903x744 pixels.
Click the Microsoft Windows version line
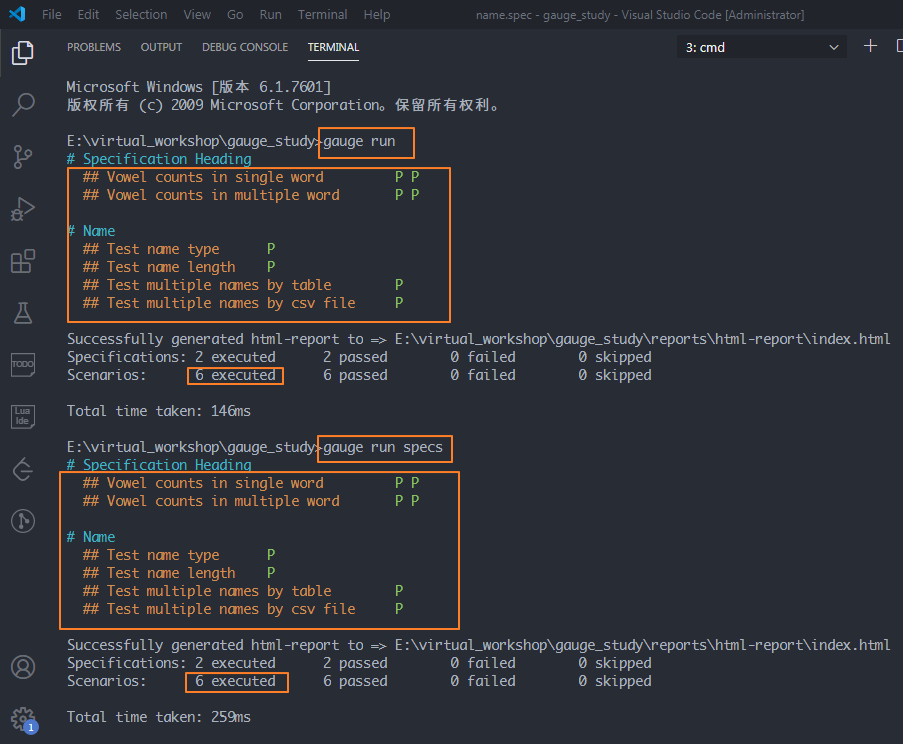(199, 87)
